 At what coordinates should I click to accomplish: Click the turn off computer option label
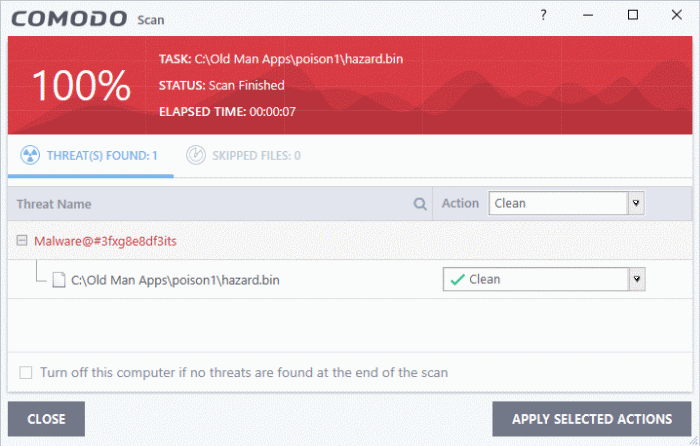[x=244, y=372]
